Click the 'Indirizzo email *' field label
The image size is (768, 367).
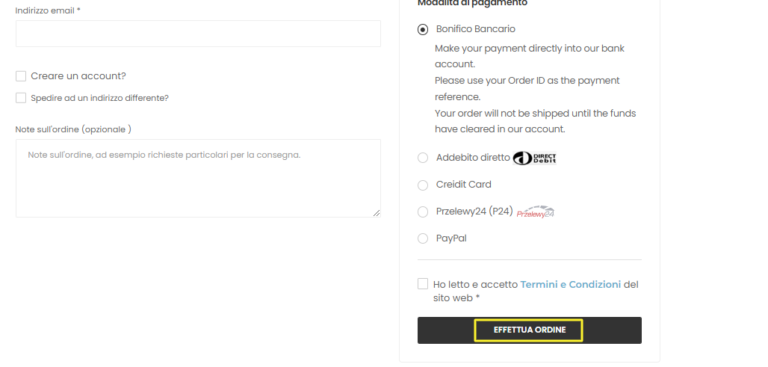(x=48, y=10)
